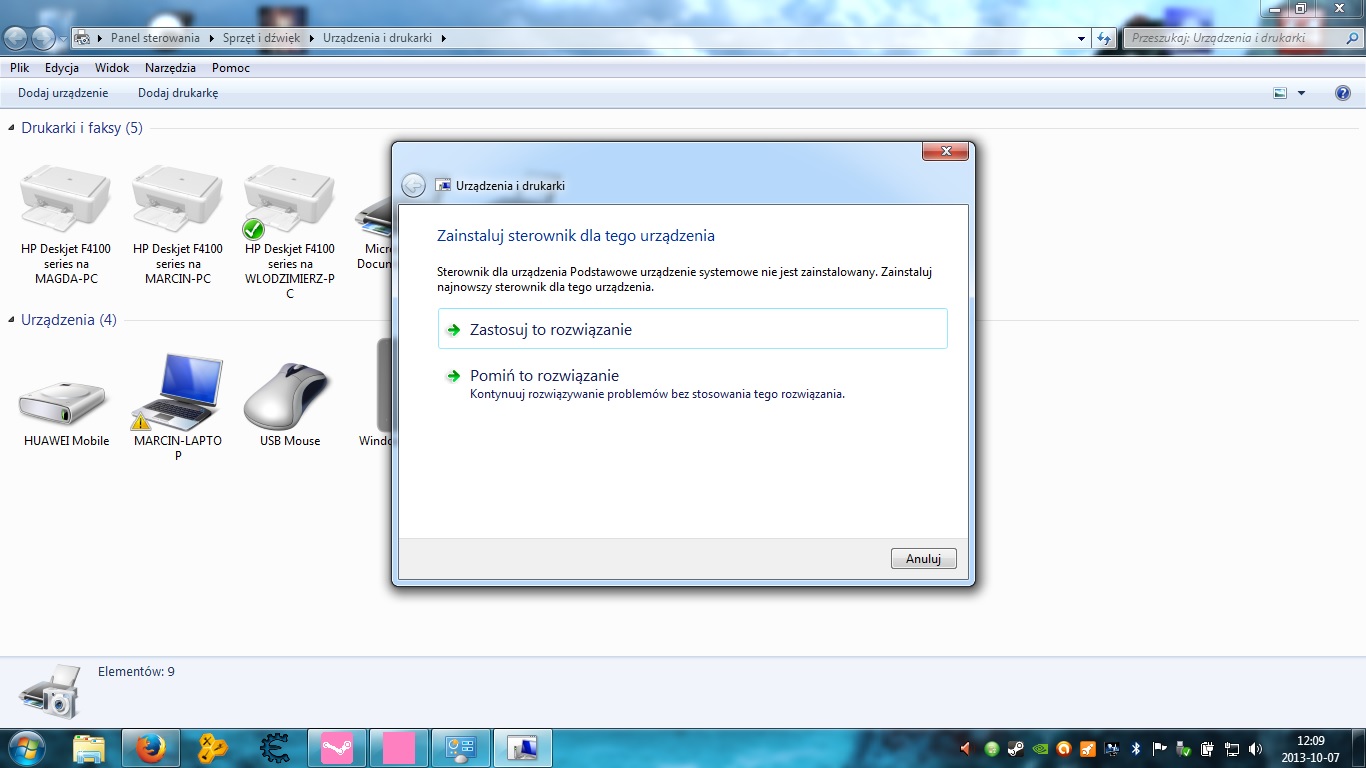Change the view using the view icon button

1280,93
